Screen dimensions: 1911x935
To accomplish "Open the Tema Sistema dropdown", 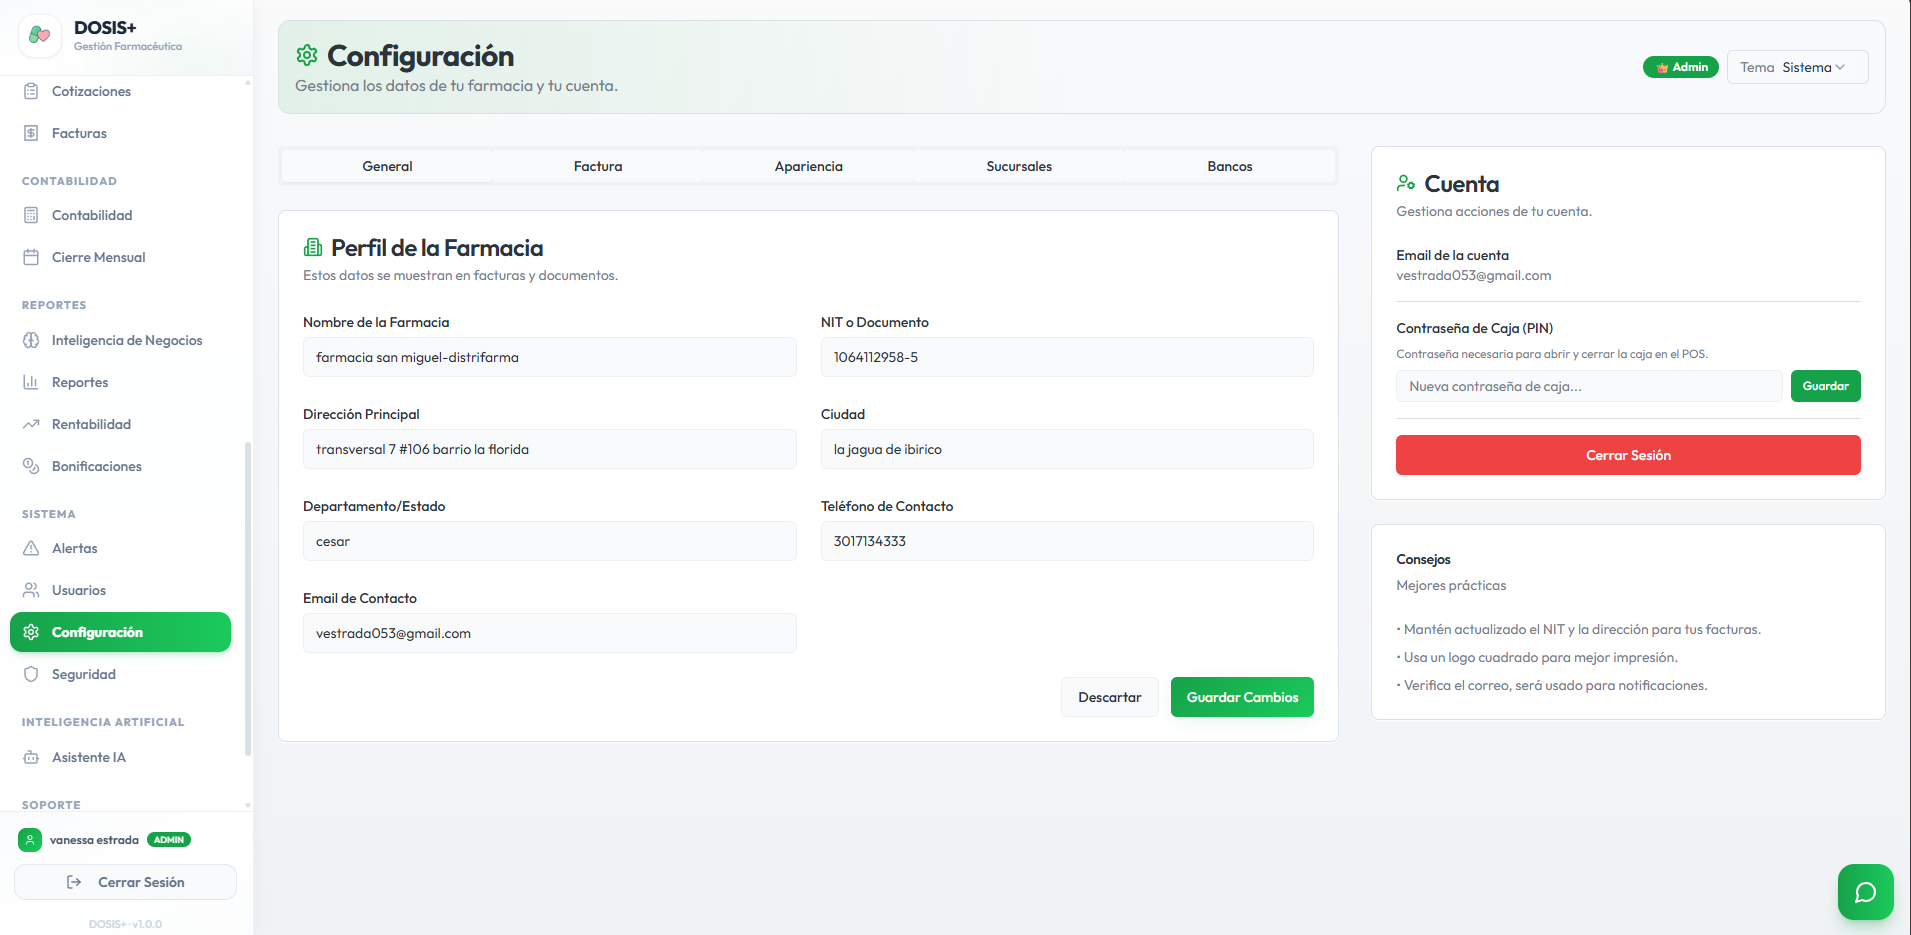I will (x=1797, y=67).
